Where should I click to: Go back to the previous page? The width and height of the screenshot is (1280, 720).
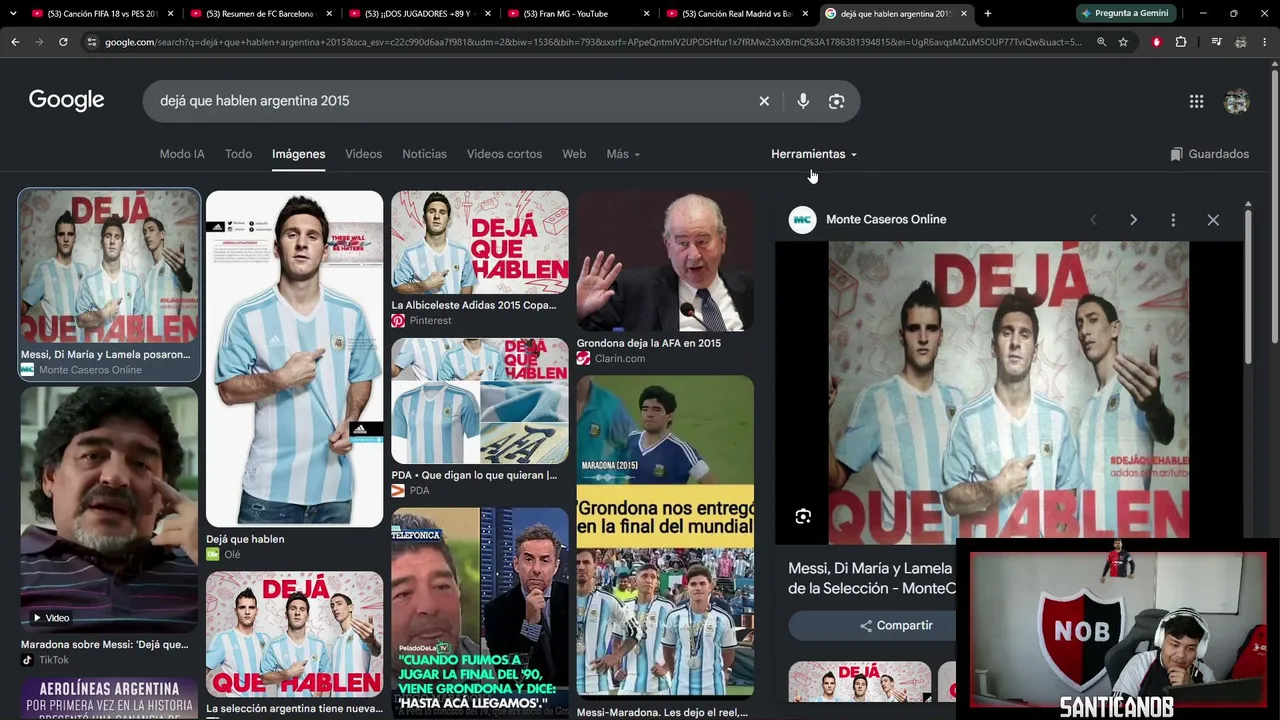pyautogui.click(x=15, y=42)
